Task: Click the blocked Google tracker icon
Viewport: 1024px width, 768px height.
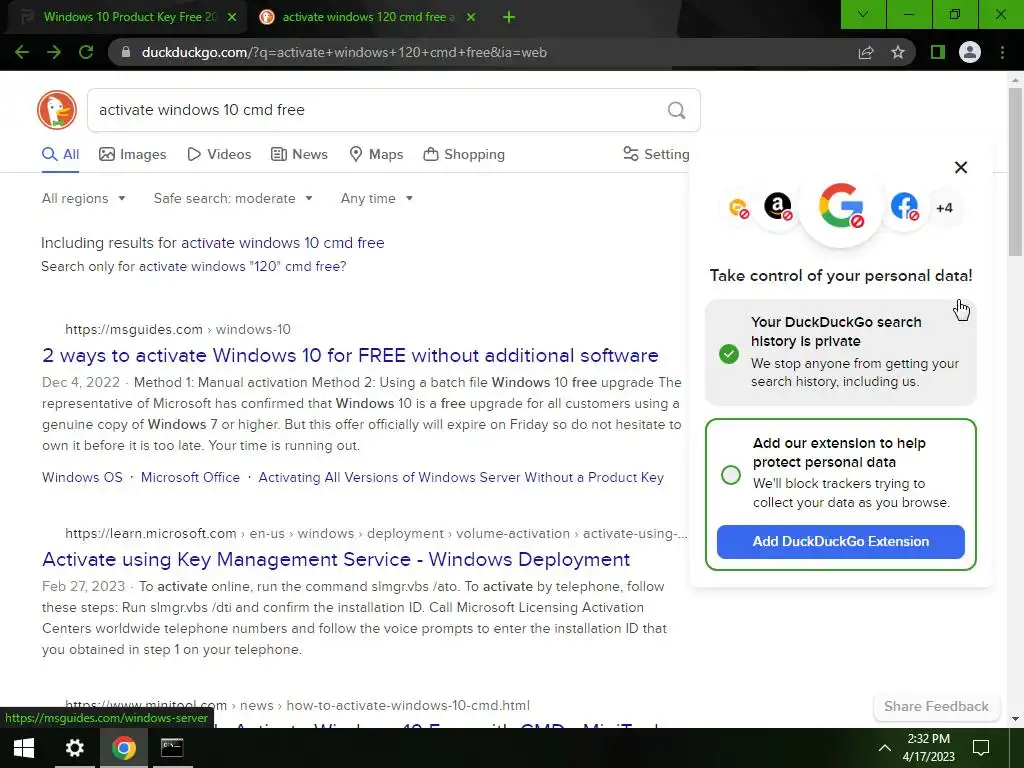Action: tap(841, 206)
